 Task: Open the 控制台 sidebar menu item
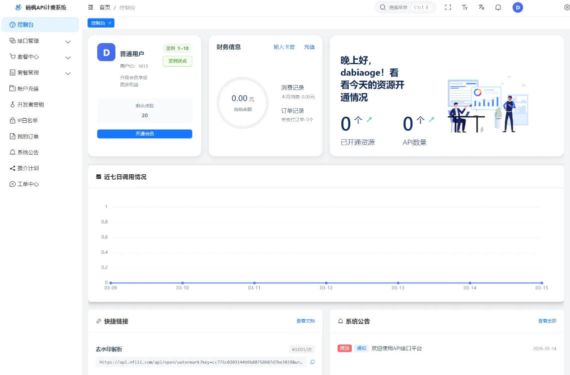40,25
